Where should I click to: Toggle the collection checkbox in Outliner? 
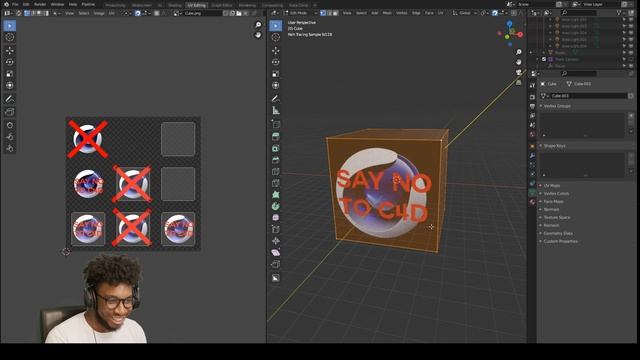pos(544,59)
